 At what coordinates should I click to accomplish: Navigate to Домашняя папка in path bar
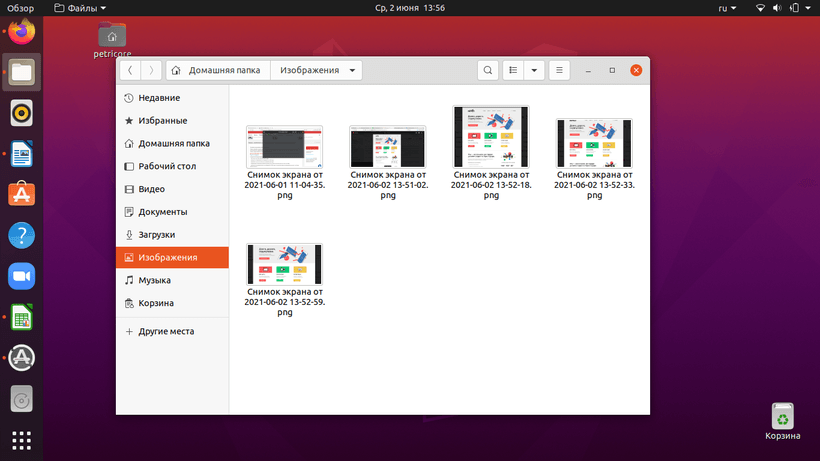[217, 70]
